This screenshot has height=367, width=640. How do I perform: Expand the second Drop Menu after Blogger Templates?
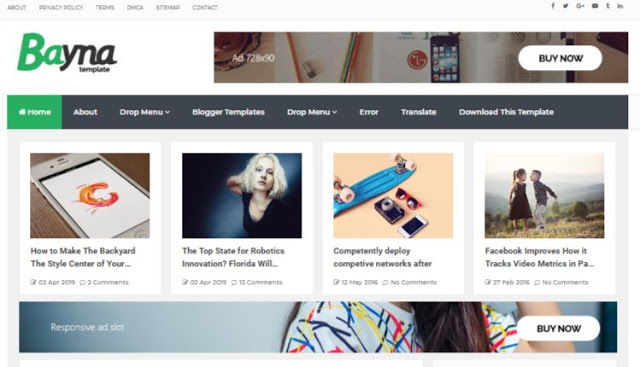tap(312, 112)
